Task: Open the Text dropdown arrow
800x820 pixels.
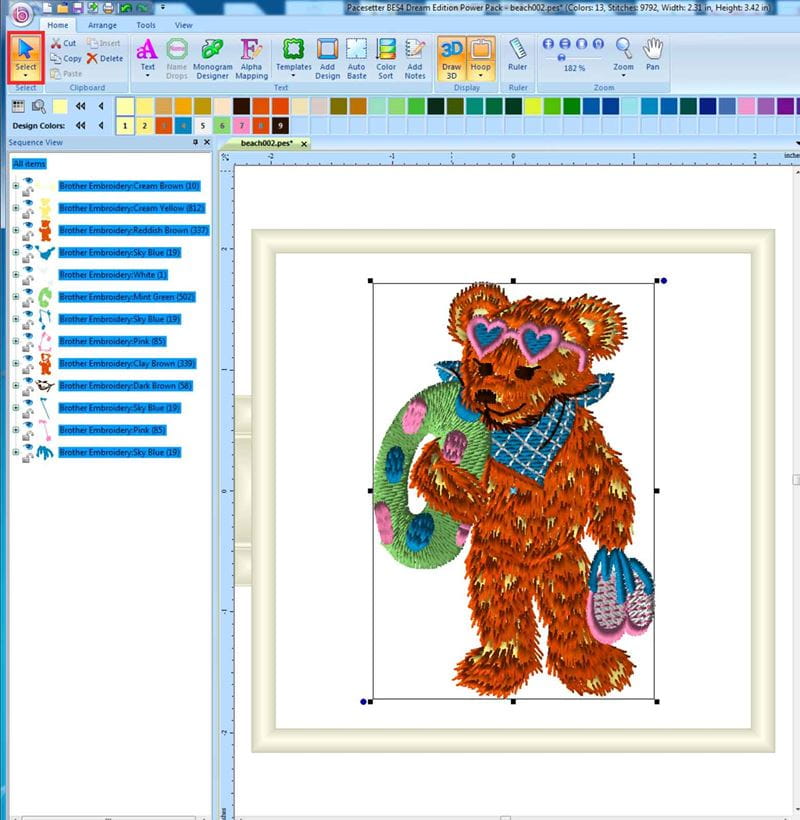Action: pyautogui.click(x=147, y=76)
